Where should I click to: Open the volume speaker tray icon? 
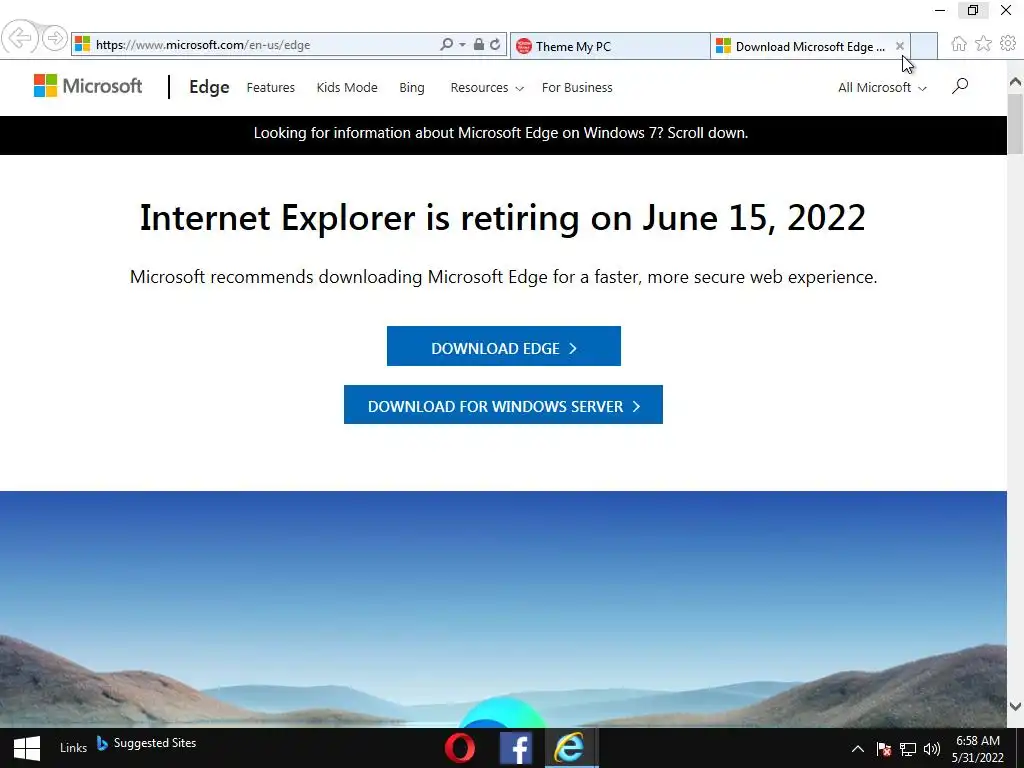click(932, 749)
